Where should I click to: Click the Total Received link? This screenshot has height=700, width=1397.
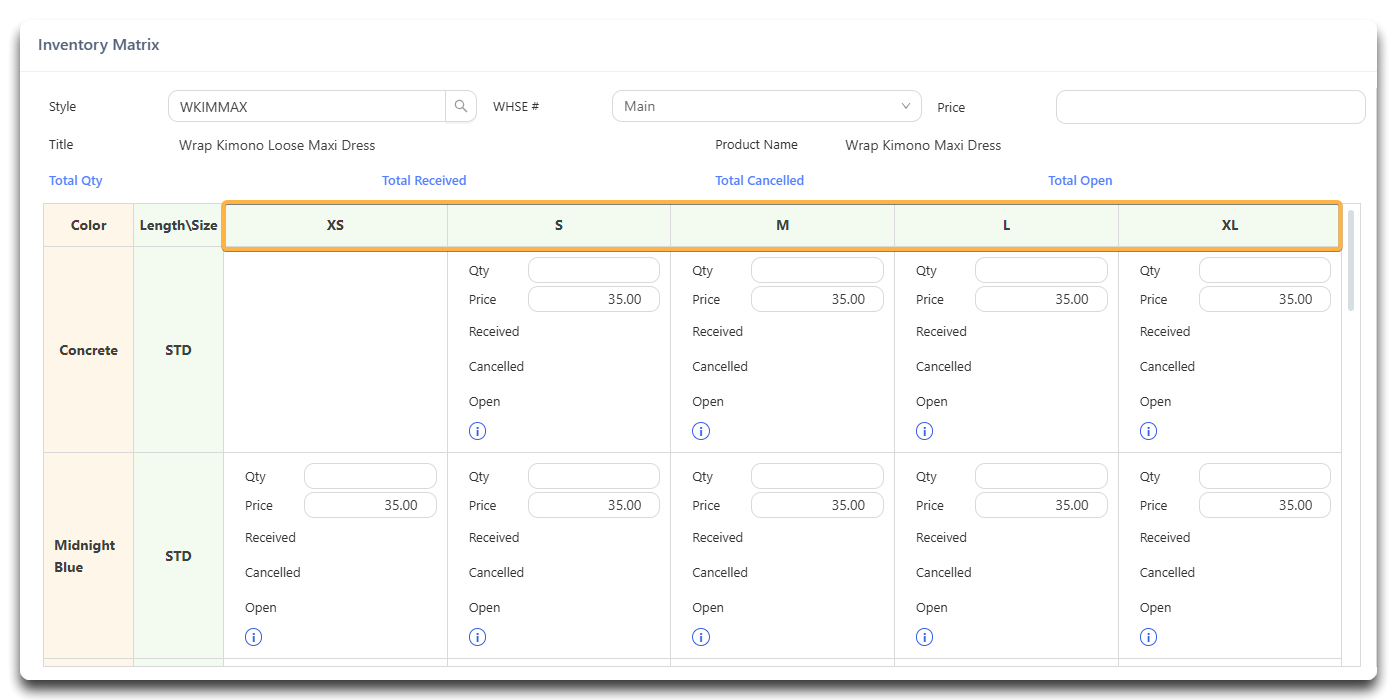point(424,181)
